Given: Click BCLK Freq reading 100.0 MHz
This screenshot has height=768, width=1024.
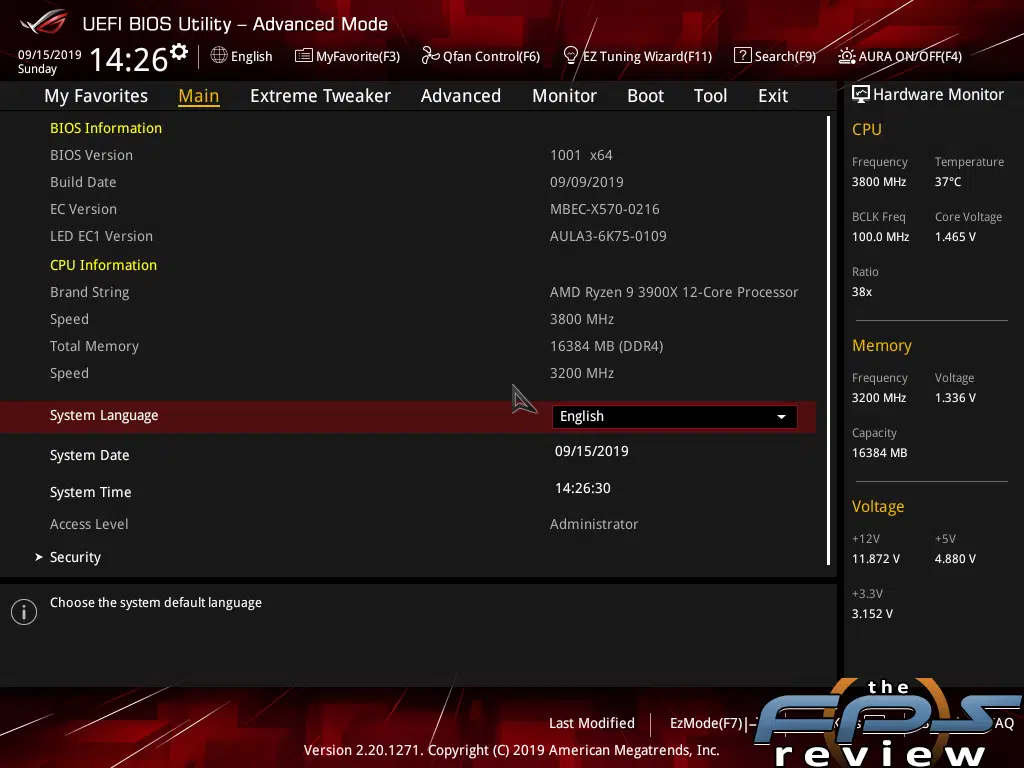Looking at the screenshot, I should pyautogui.click(x=880, y=236).
